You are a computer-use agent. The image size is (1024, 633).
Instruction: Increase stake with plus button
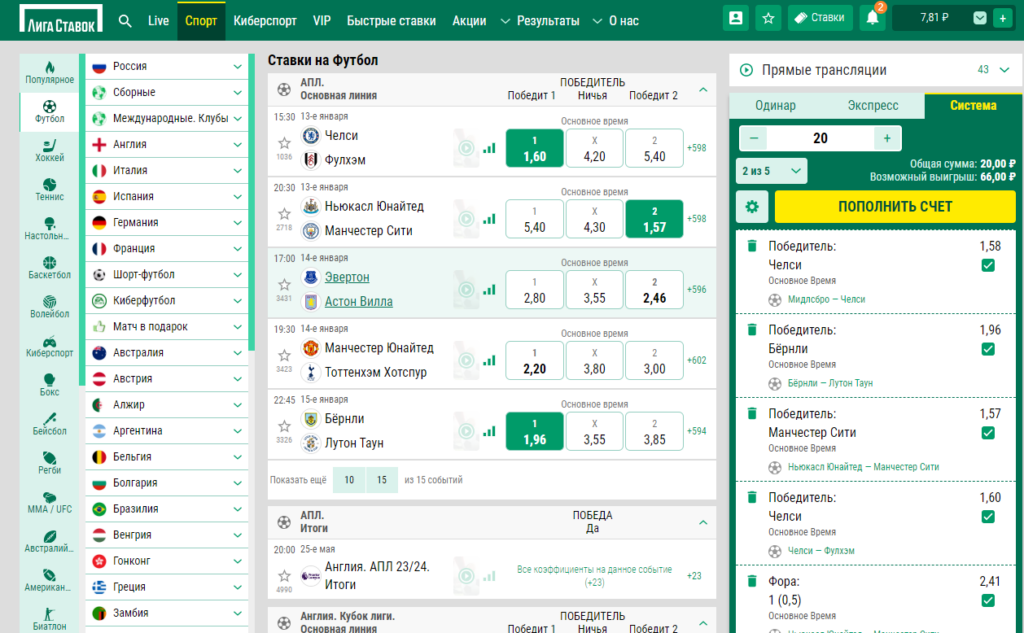pos(887,138)
